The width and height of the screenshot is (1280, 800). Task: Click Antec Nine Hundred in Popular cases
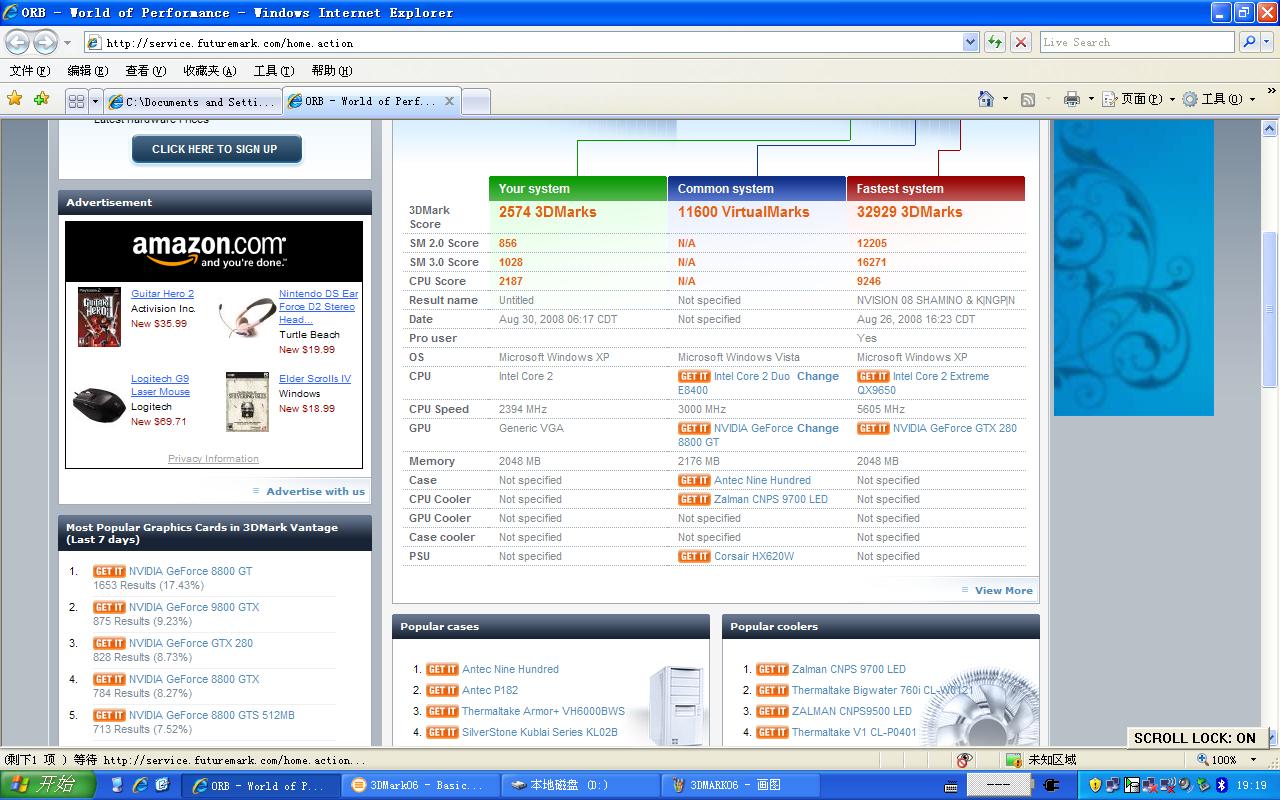point(510,669)
